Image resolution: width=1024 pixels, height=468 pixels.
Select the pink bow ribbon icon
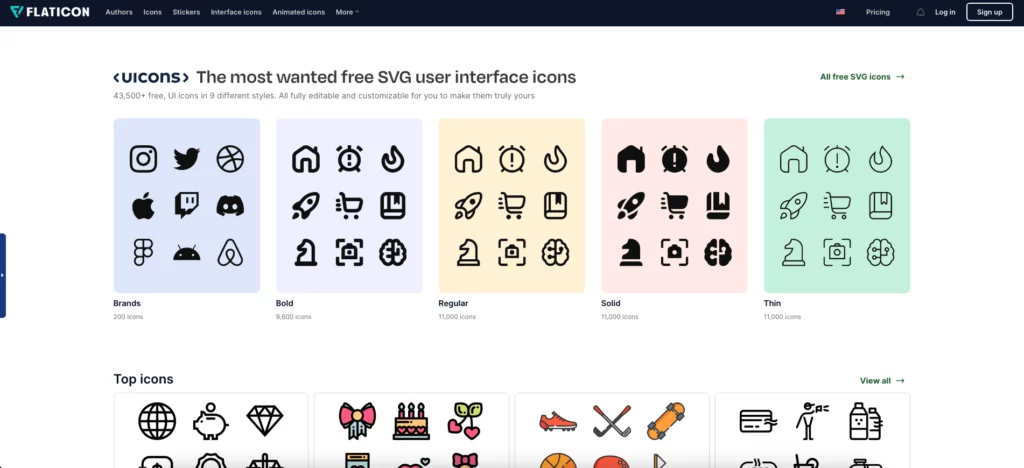[357, 421]
